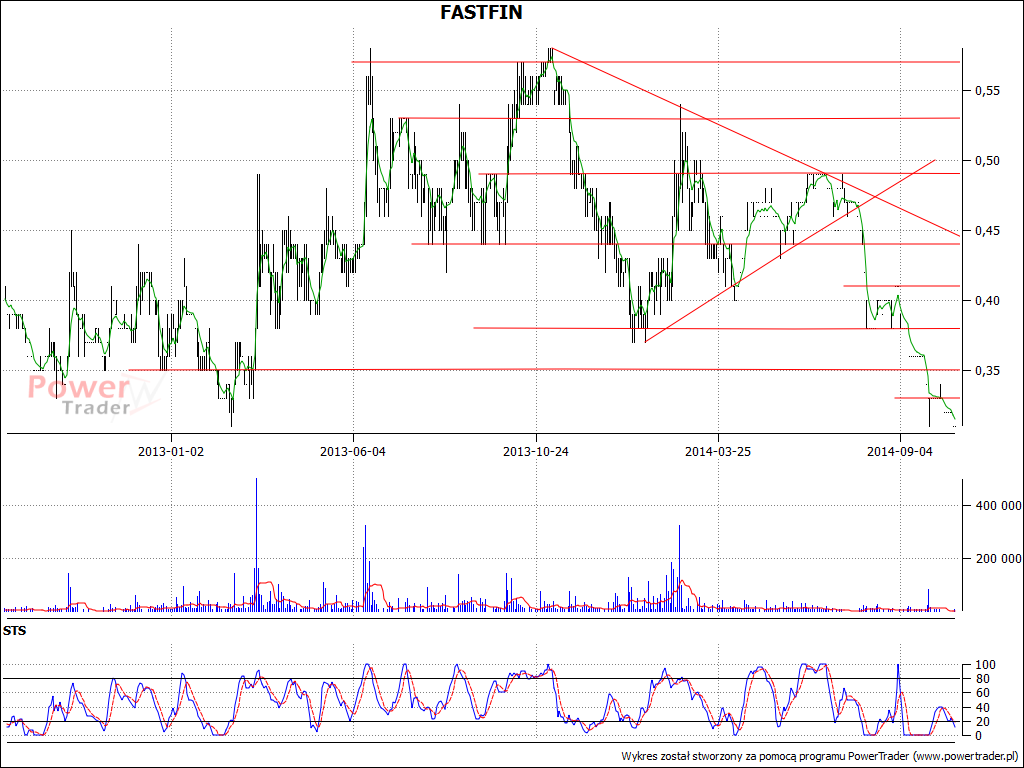
Task: Click the 400 000 volume axis label
Action: coord(998,505)
